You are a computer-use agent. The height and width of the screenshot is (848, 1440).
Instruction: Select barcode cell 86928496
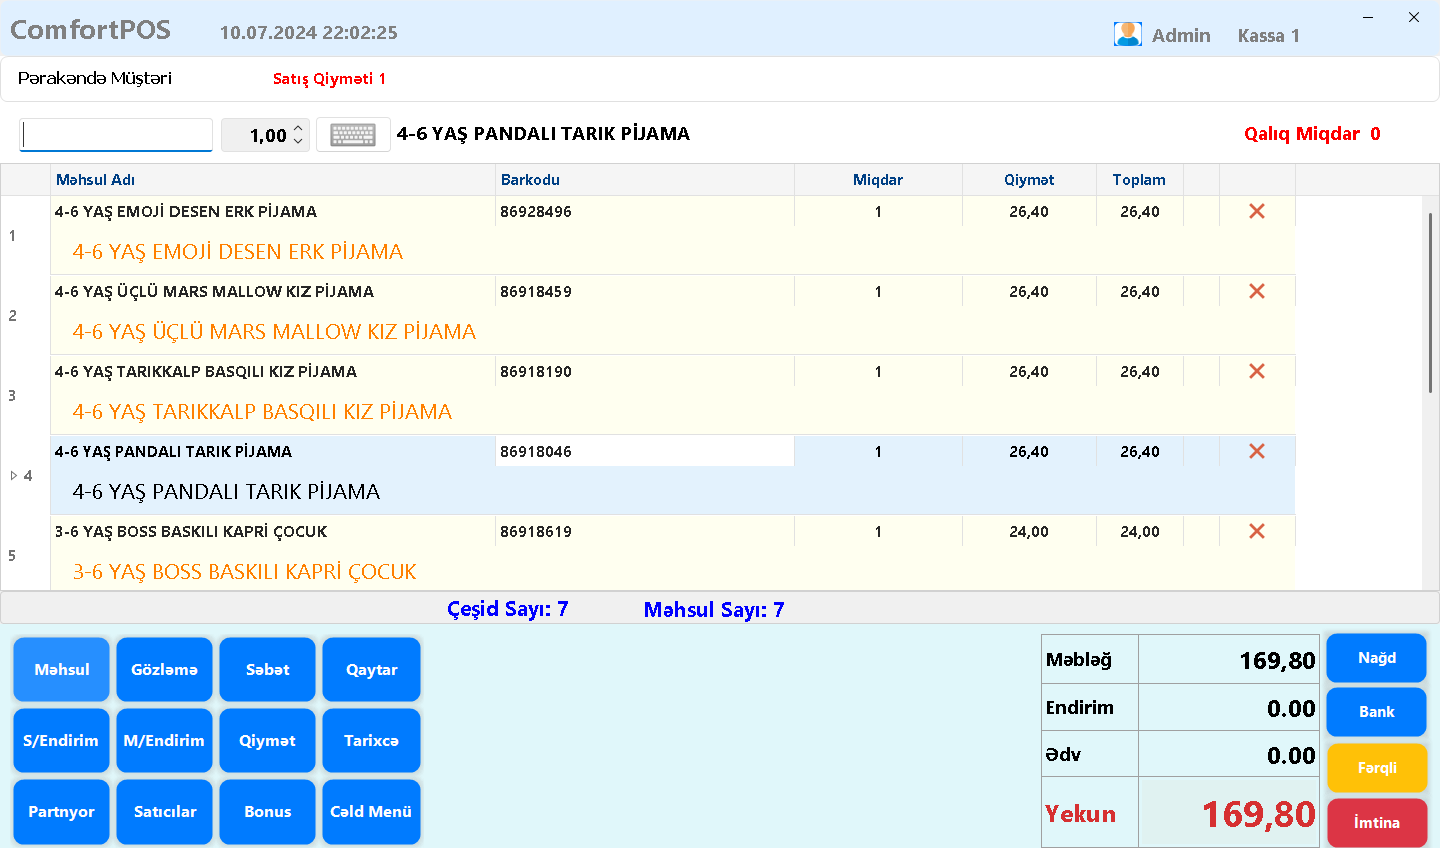click(645, 211)
